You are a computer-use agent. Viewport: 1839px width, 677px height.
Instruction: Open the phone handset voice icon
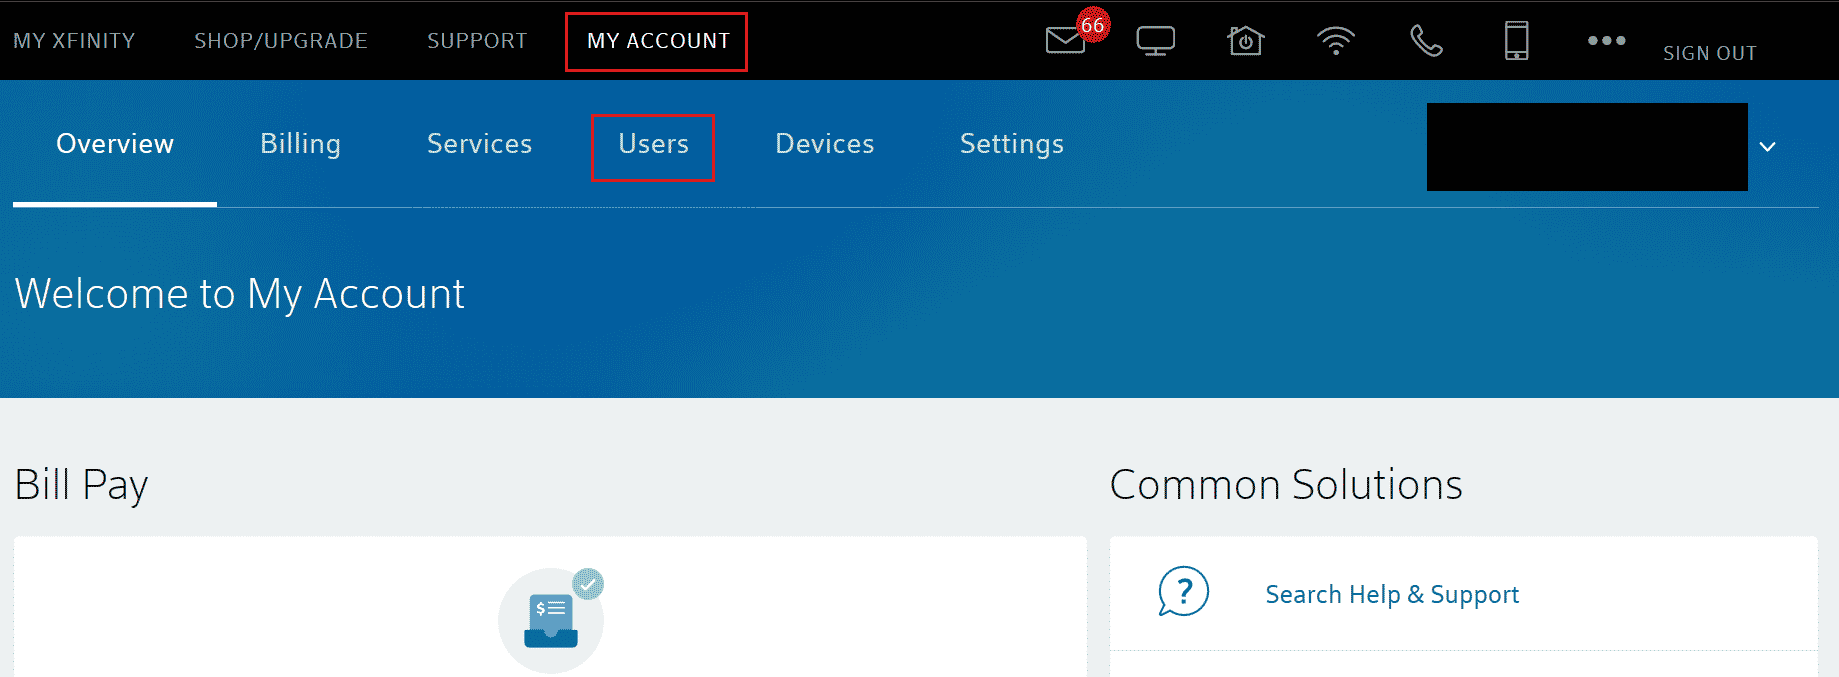[x=1426, y=41]
